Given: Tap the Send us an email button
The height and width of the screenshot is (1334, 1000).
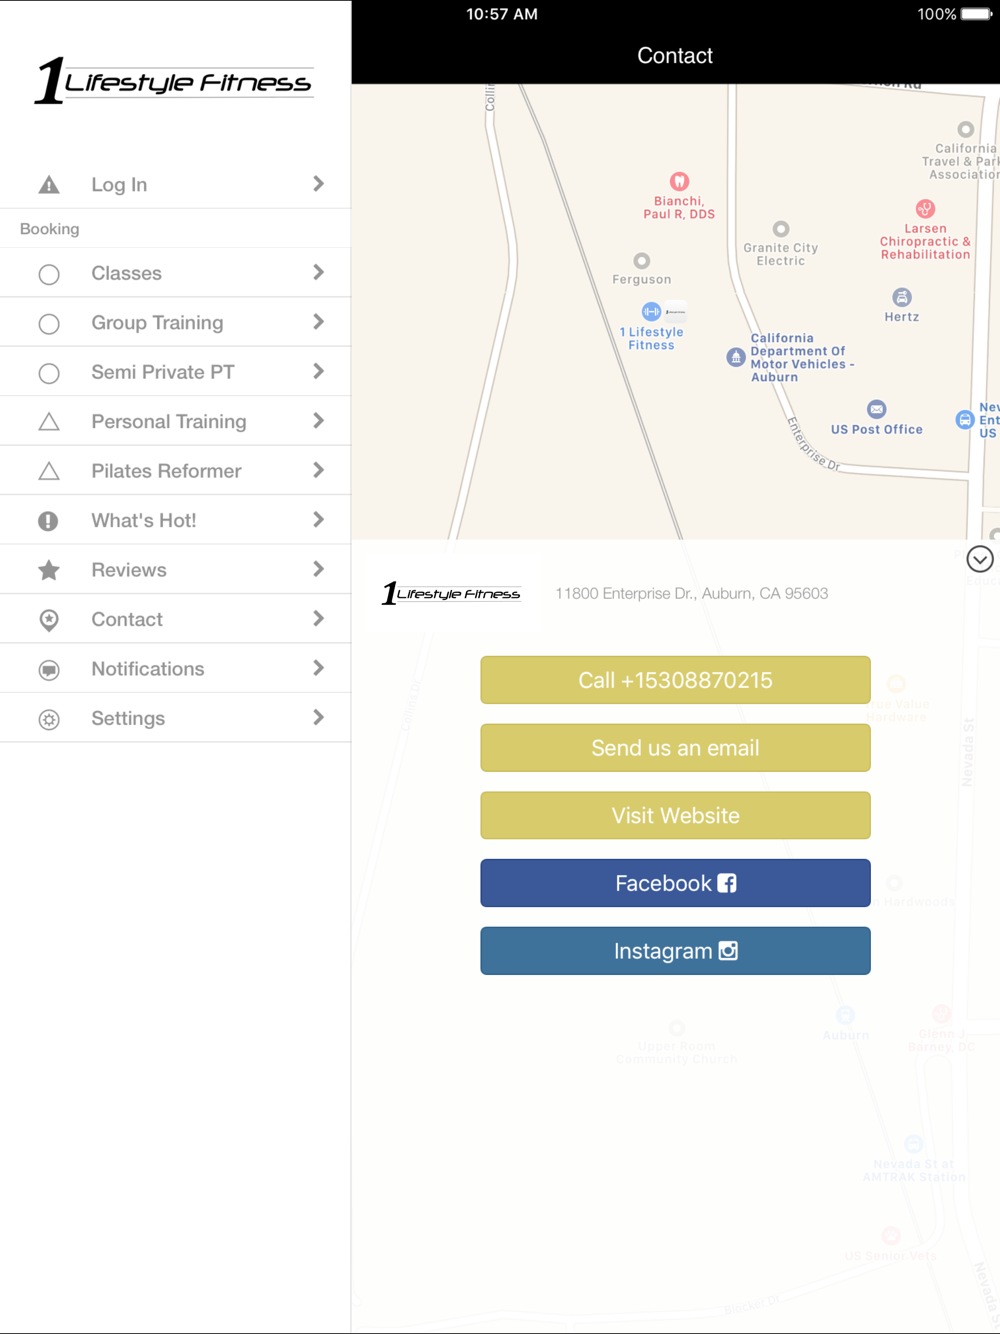Looking at the screenshot, I should (675, 748).
